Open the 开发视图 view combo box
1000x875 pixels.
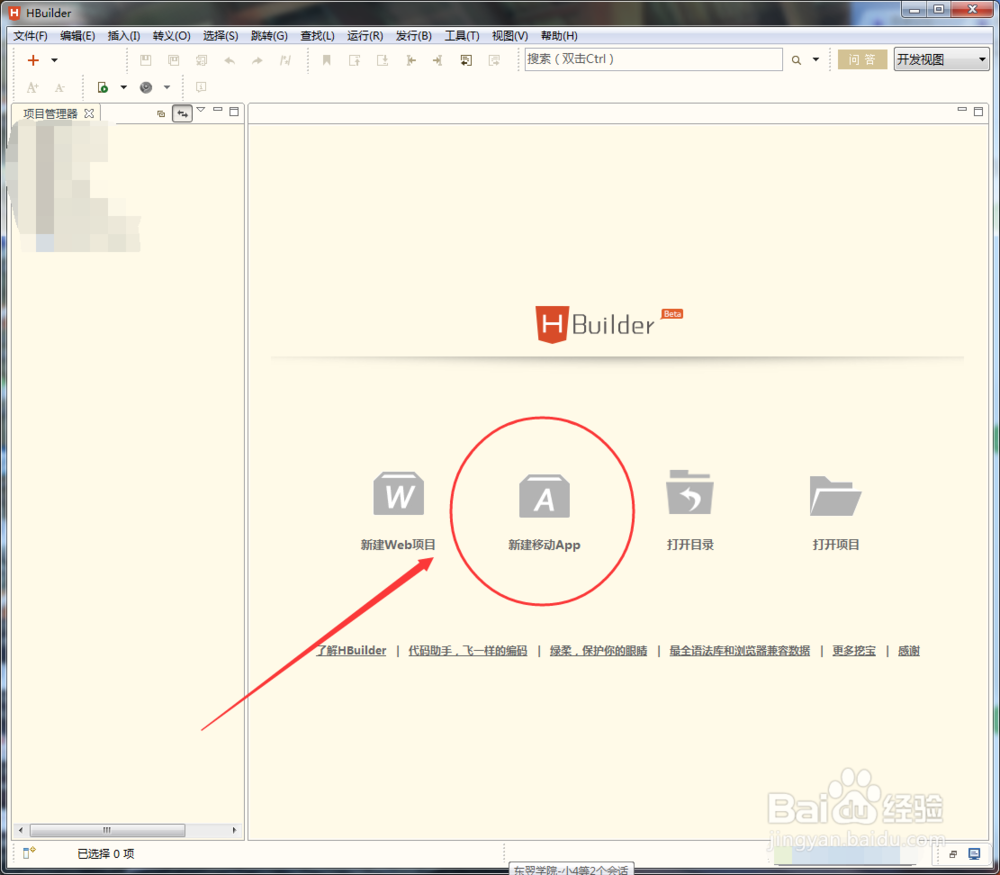(941, 59)
